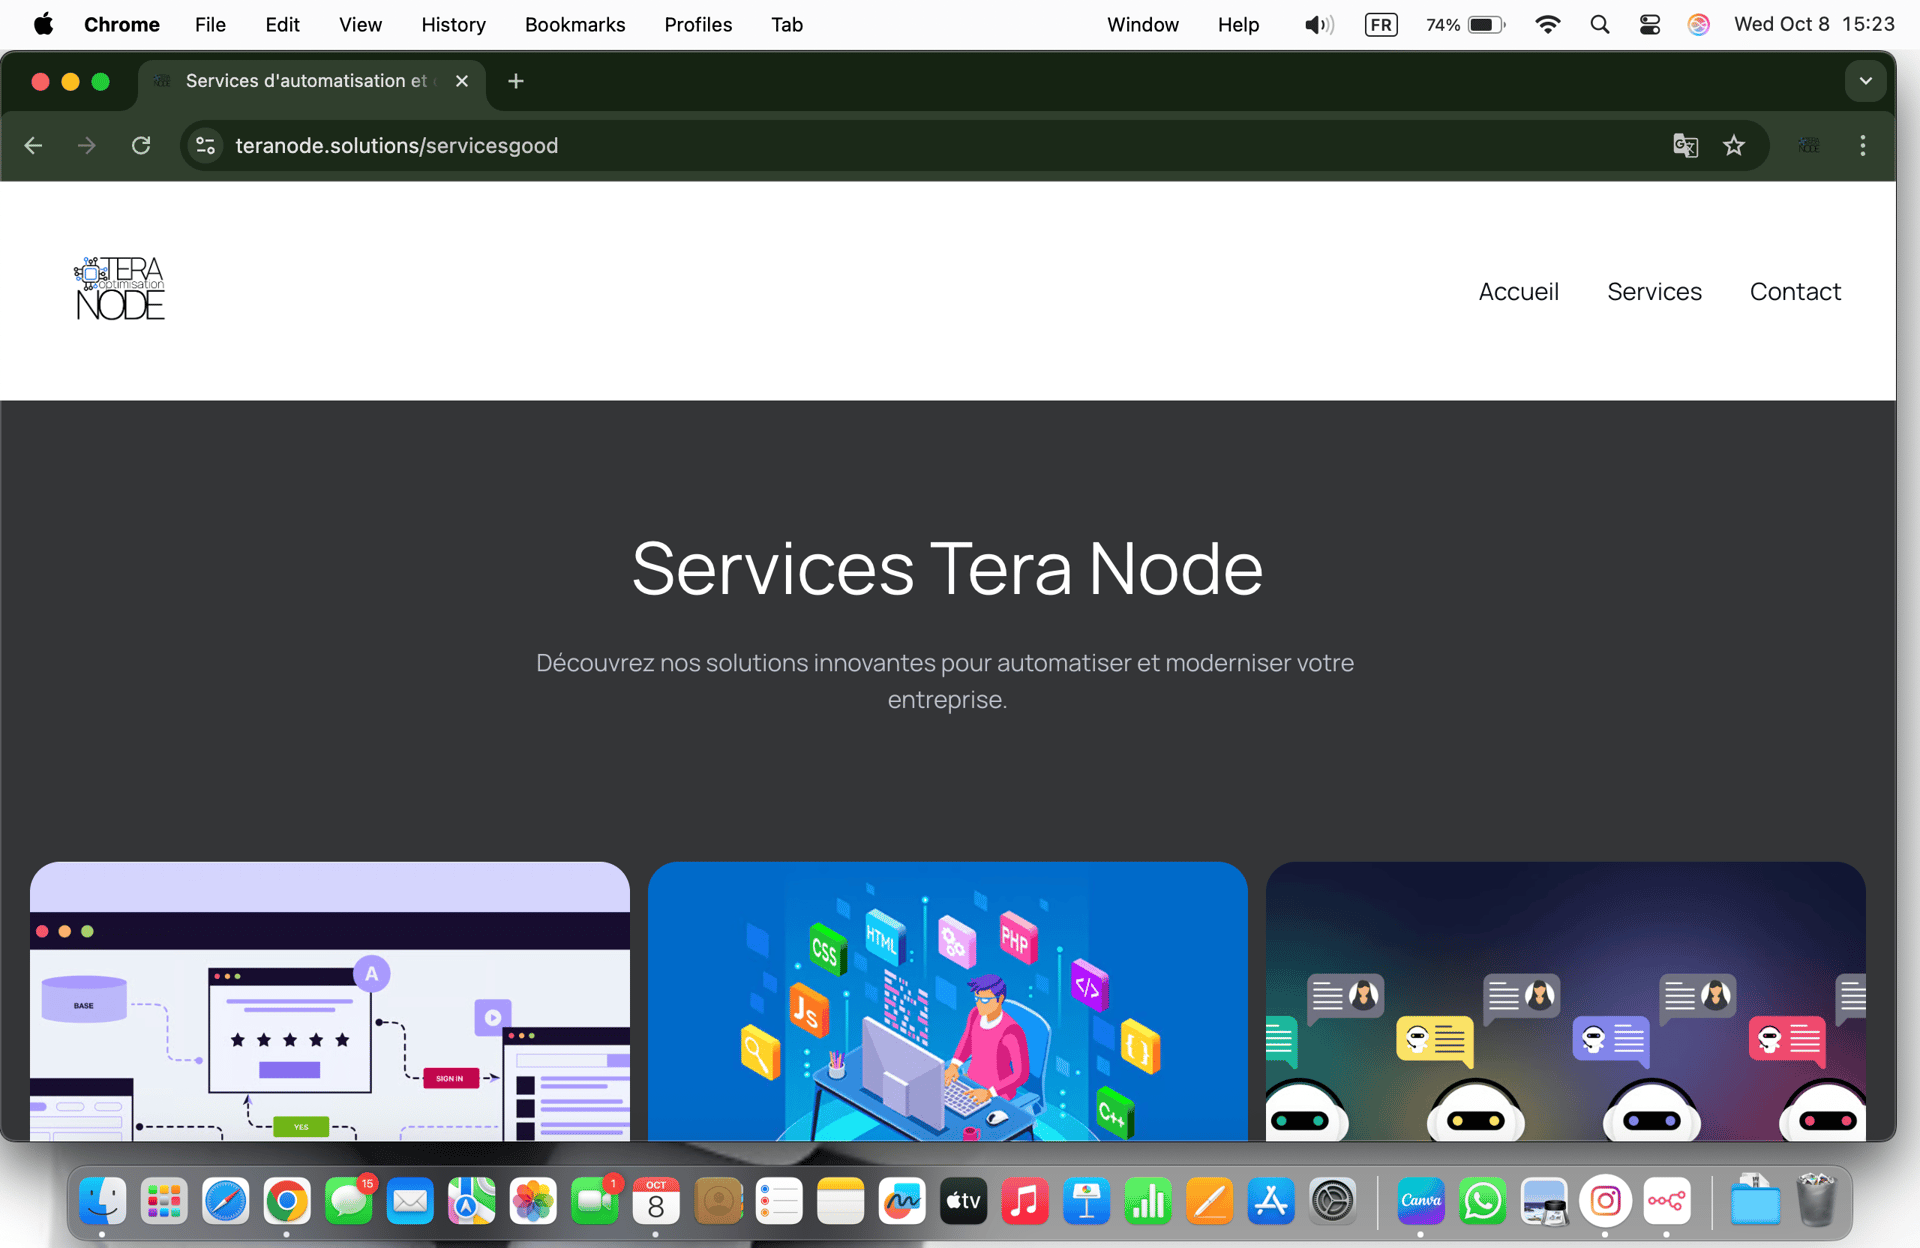Click the Google Translate icon in address bar
The height and width of the screenshot is (1248, 1920).
coord(1685,146)
